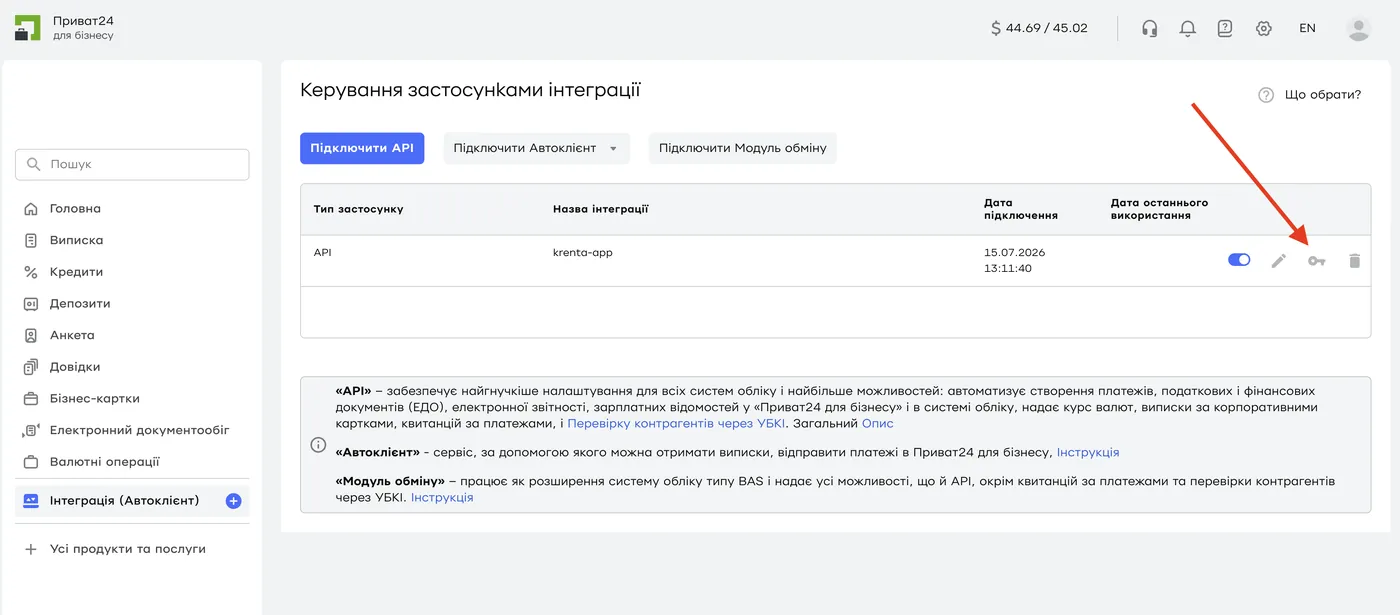Click the Кредити percent icon

(x=30, y=272)
